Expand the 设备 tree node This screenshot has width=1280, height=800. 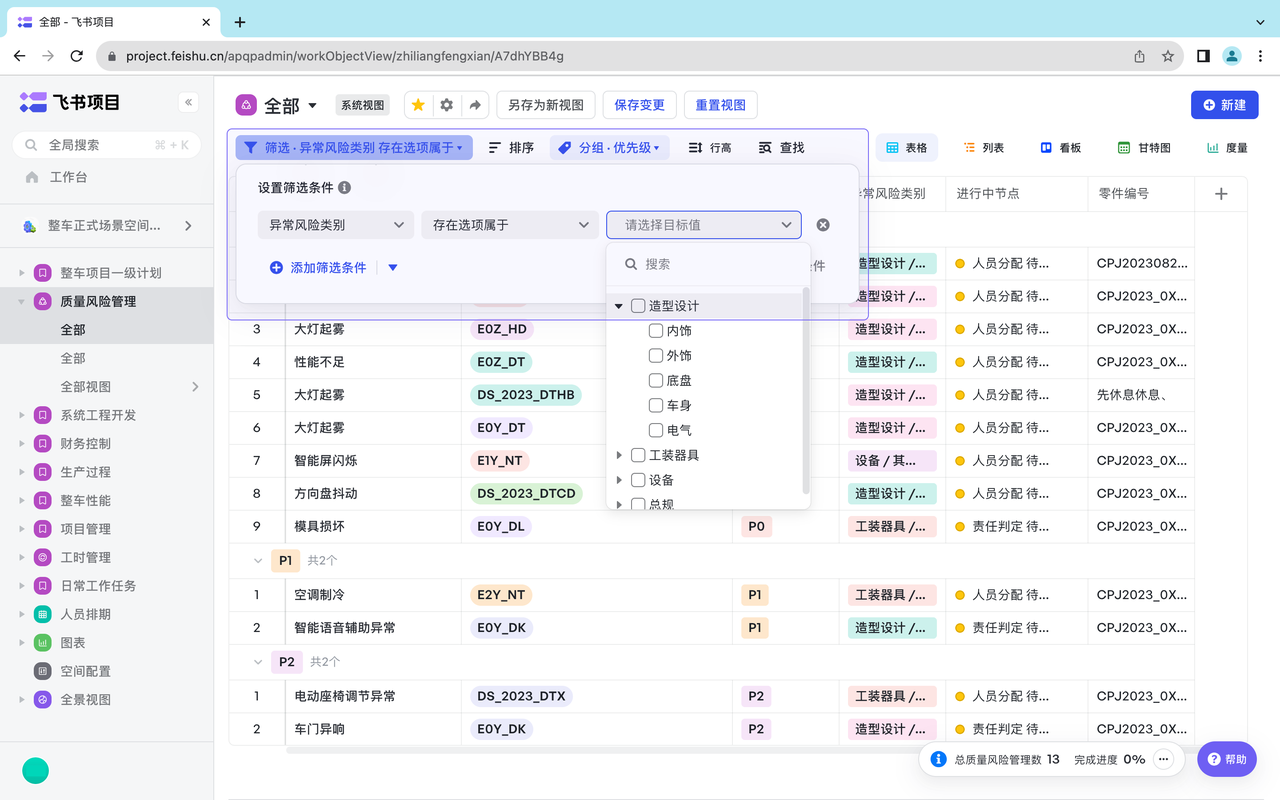(619, 481)
